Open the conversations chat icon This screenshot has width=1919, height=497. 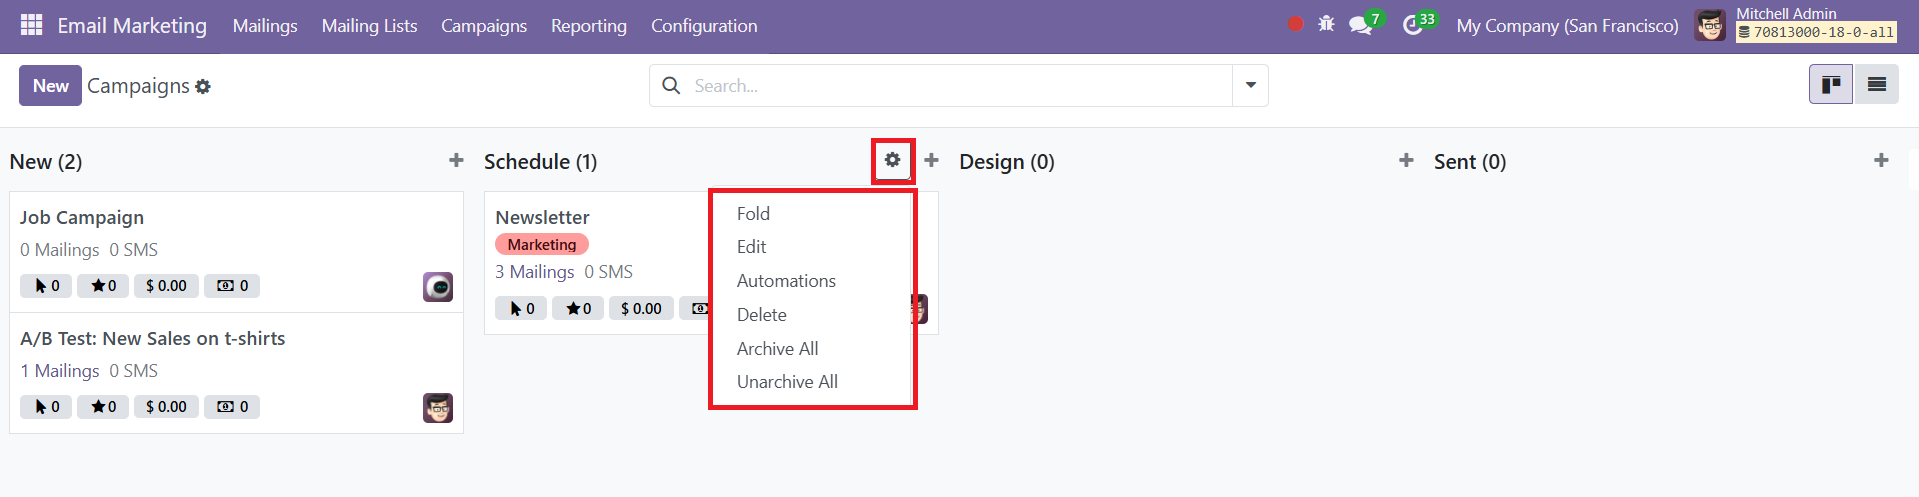tap(1360, 25)
